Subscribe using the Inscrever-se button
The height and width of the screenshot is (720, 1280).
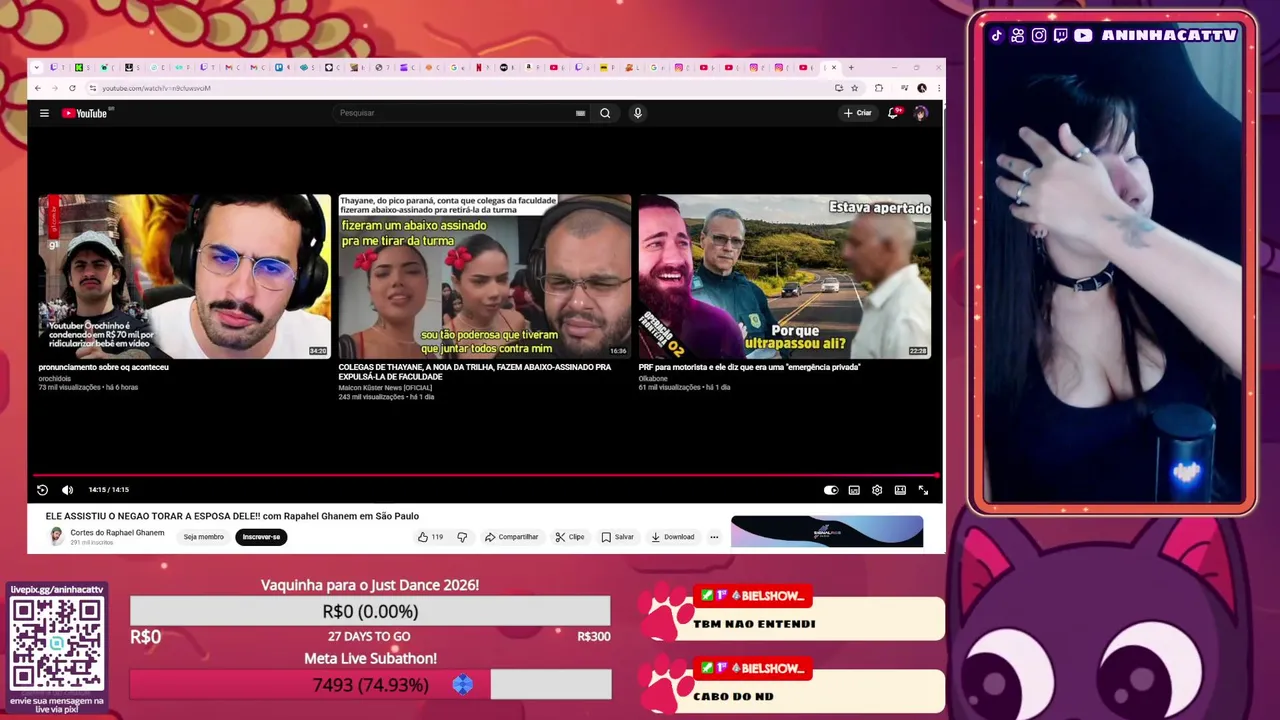pos(261,537)
